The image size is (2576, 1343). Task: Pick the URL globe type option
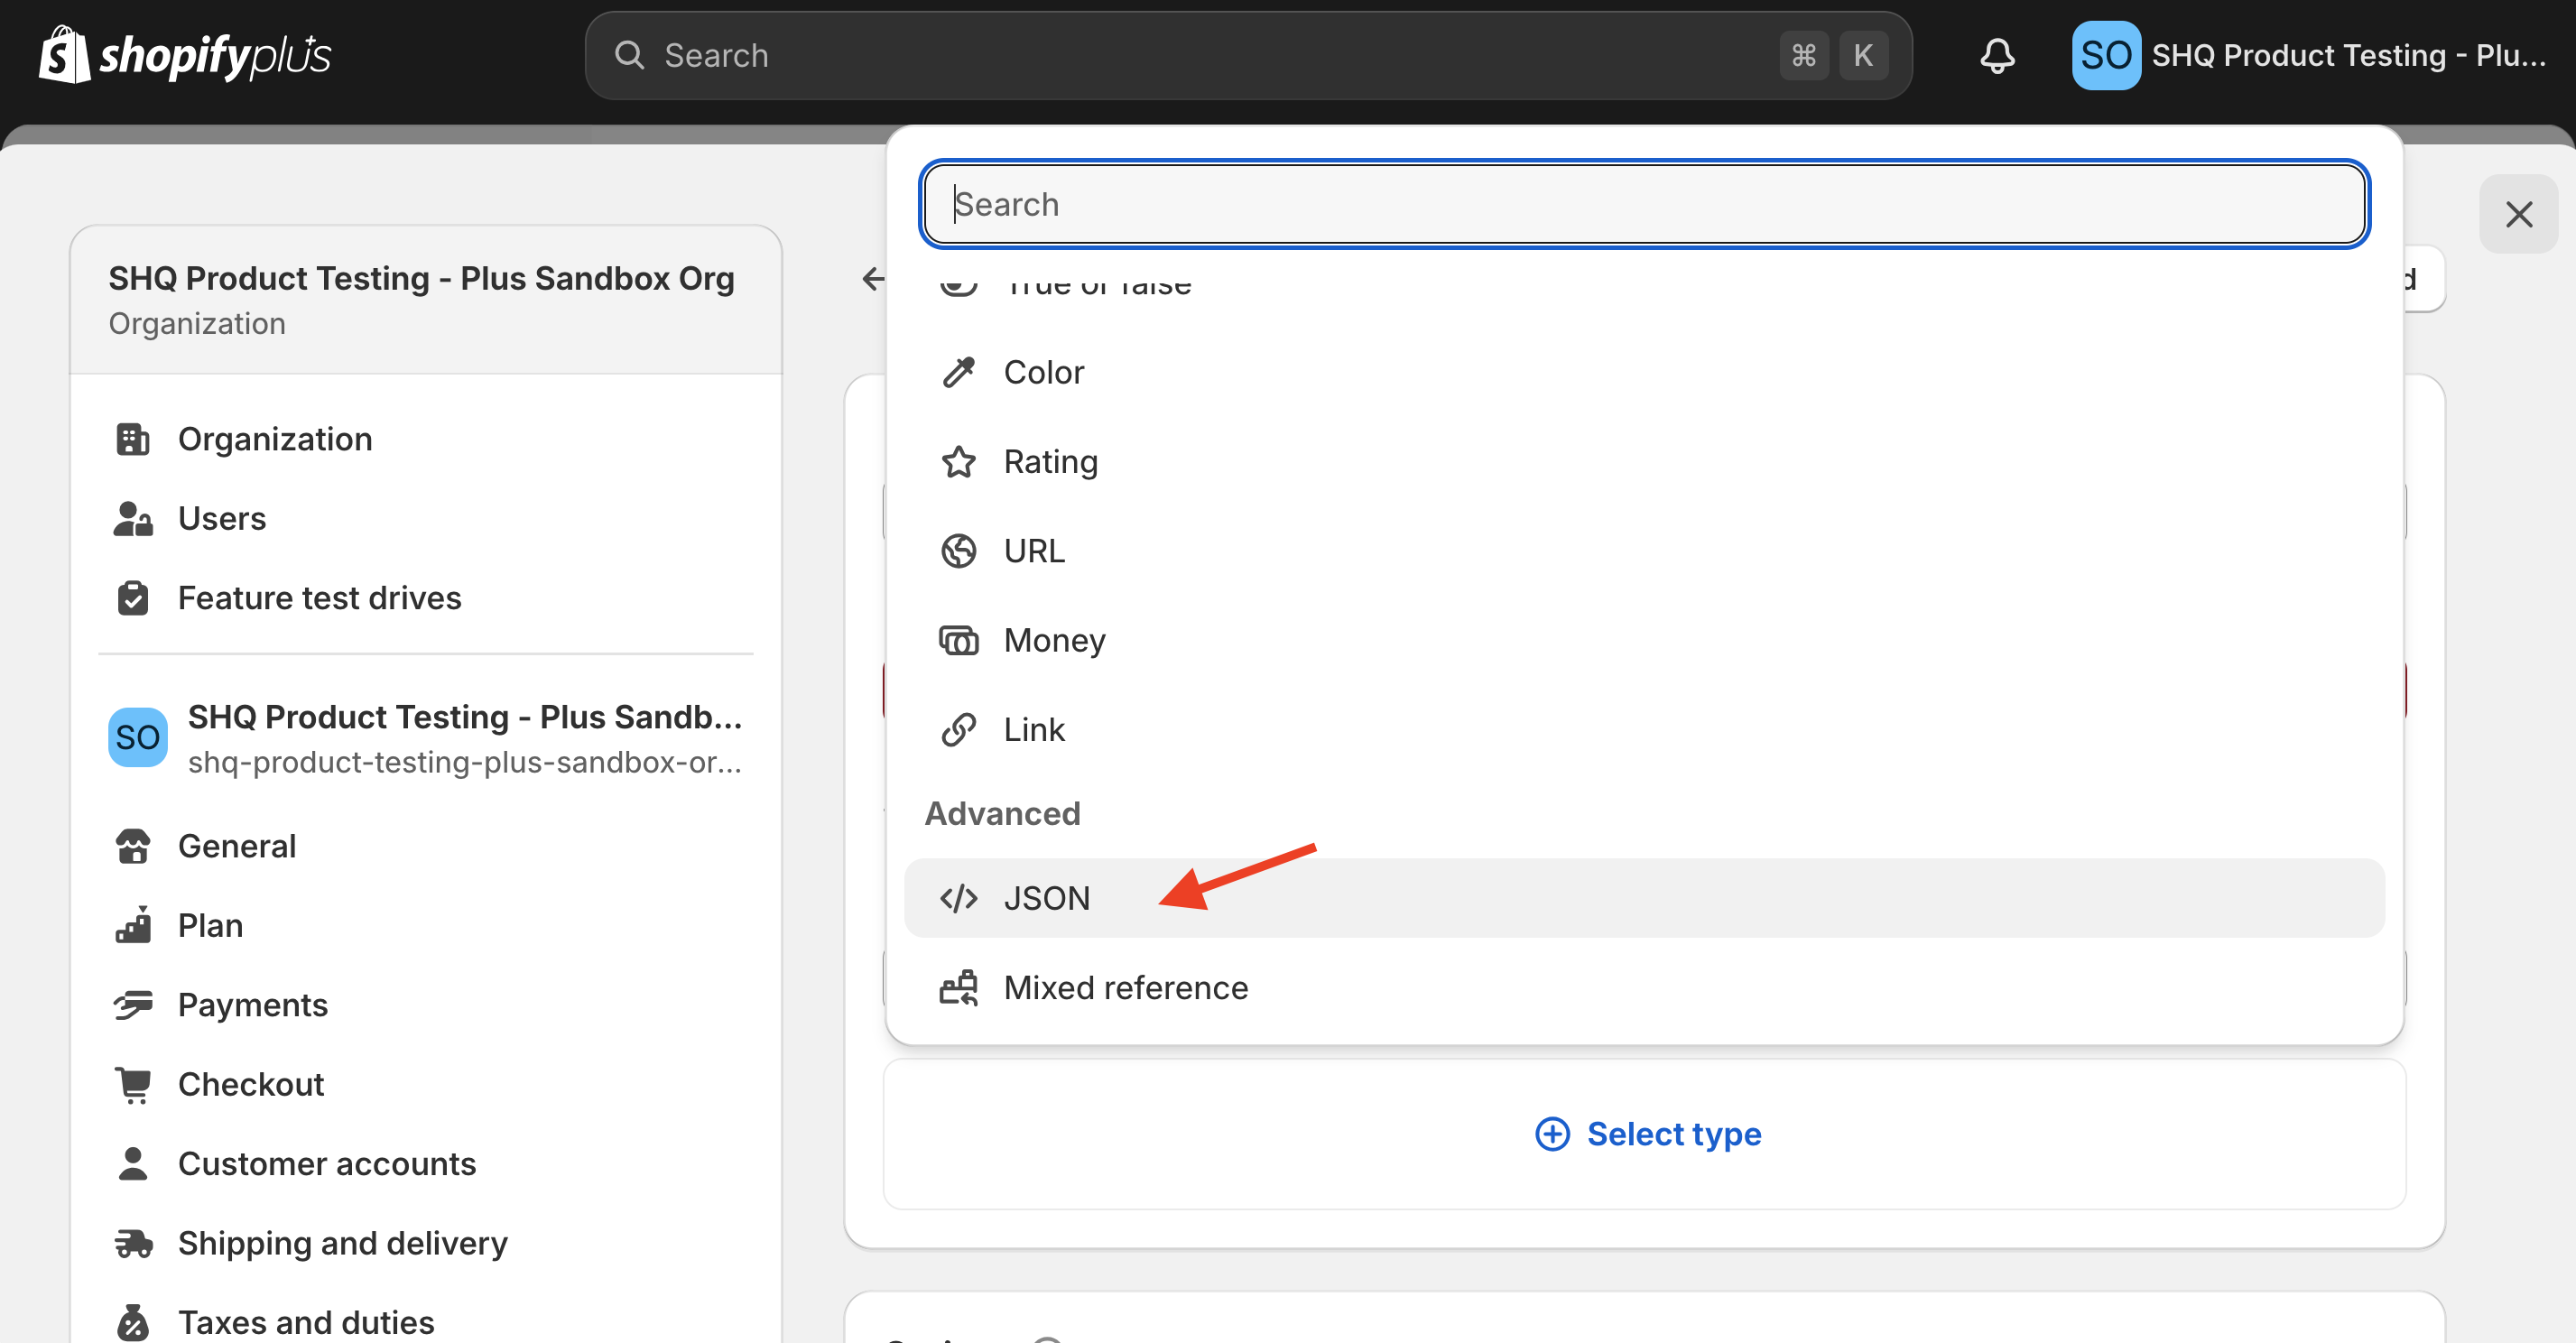pyautogui.click(x=1033, y=550)
